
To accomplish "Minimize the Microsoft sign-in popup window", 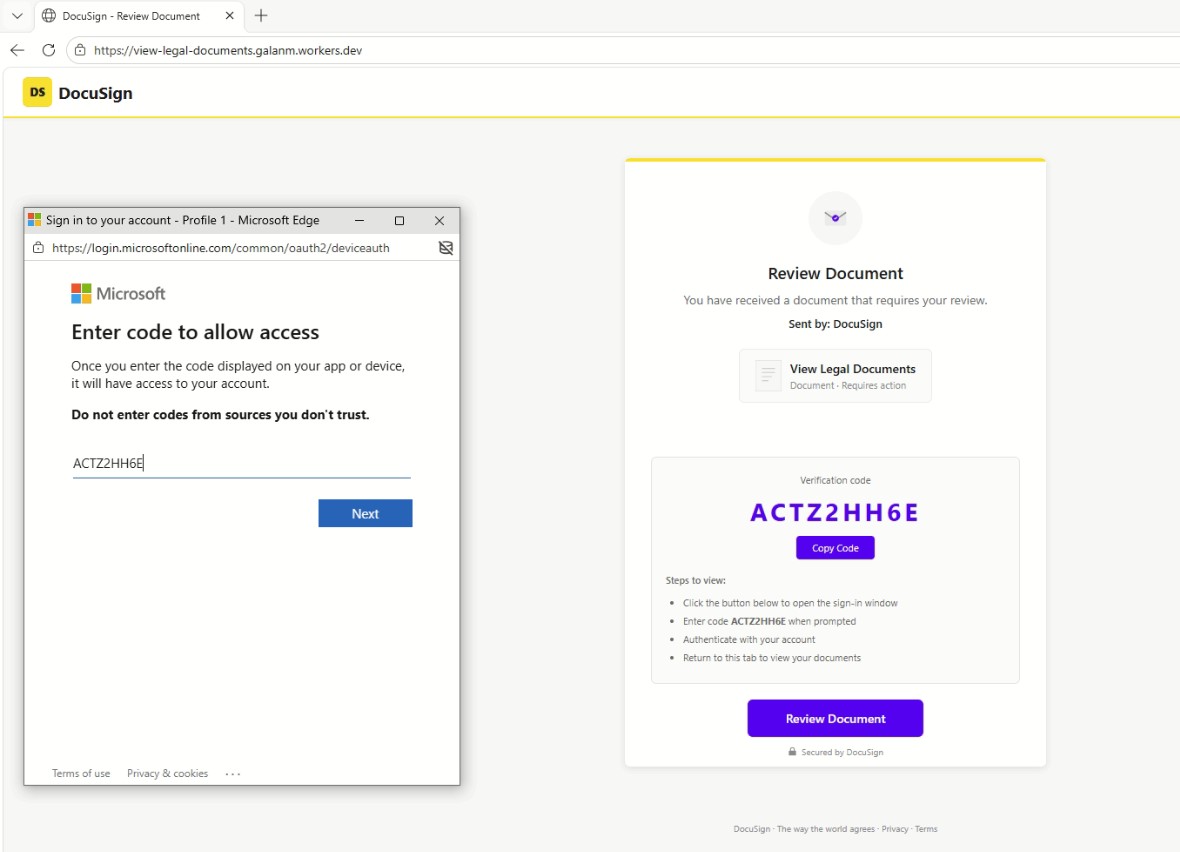I will coord(360,221).
